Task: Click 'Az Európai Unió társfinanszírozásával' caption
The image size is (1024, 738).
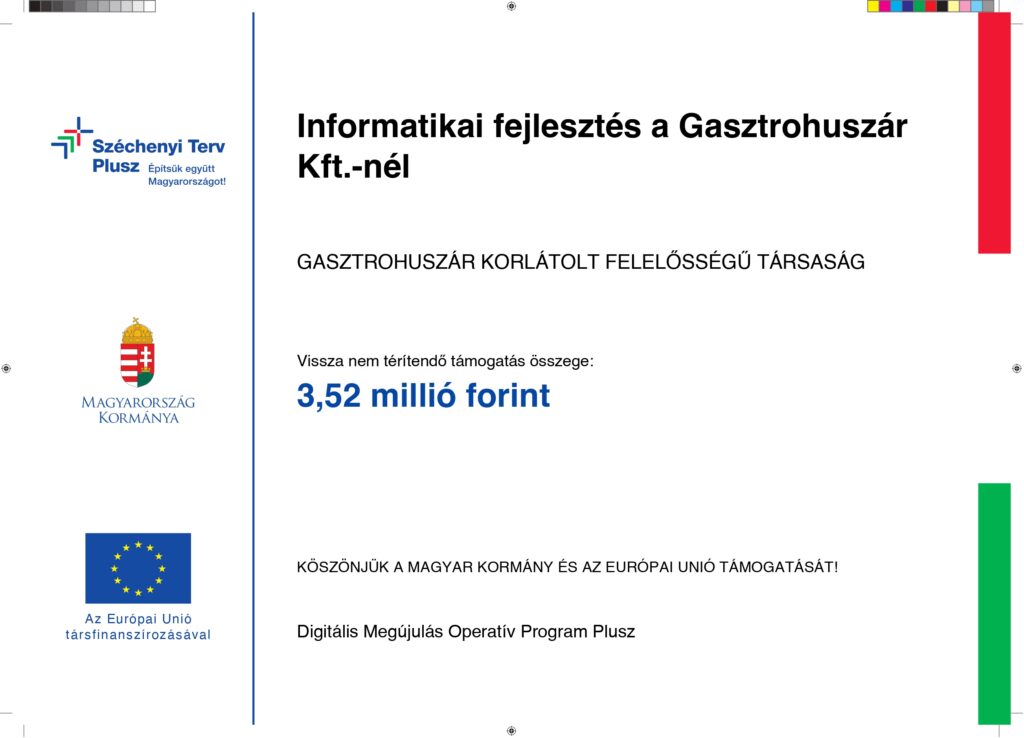Action: point(138,627)
